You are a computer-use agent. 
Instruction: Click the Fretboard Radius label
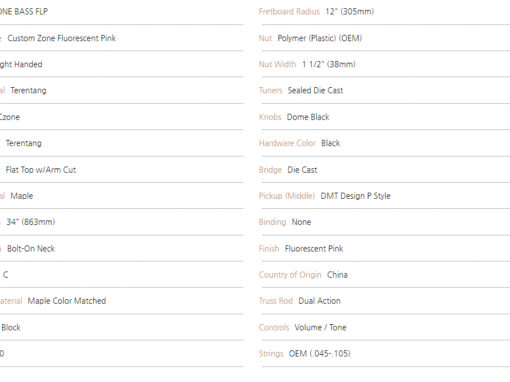pos(289,12)
